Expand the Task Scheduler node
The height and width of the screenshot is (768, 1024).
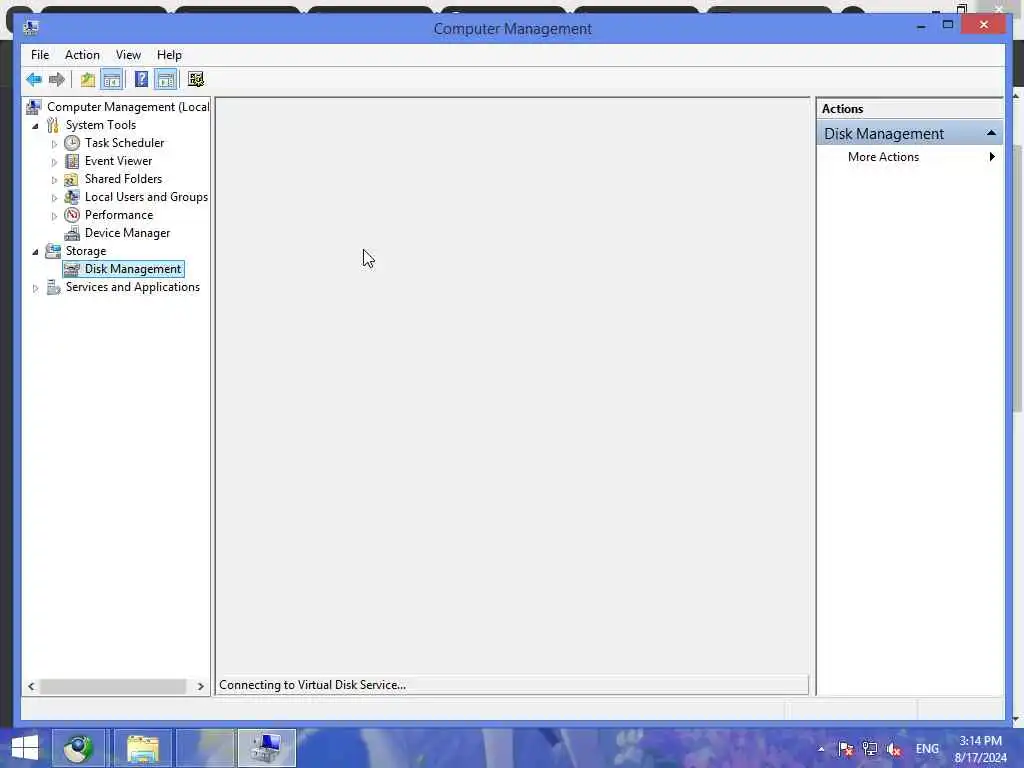[54, 144]
